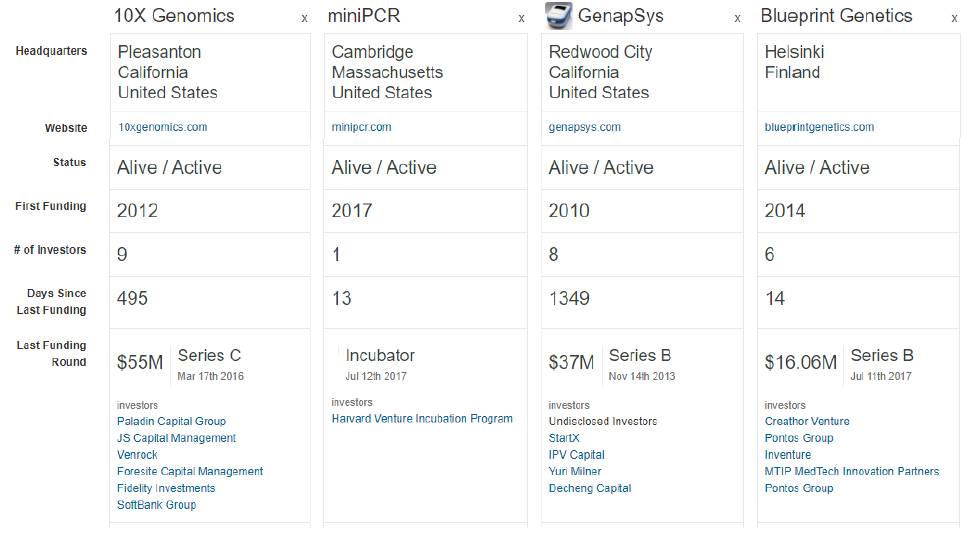977x550 pixels.
Task: Select the Venrock investor link
Action: pyautogui.click(x=137, y=455)
